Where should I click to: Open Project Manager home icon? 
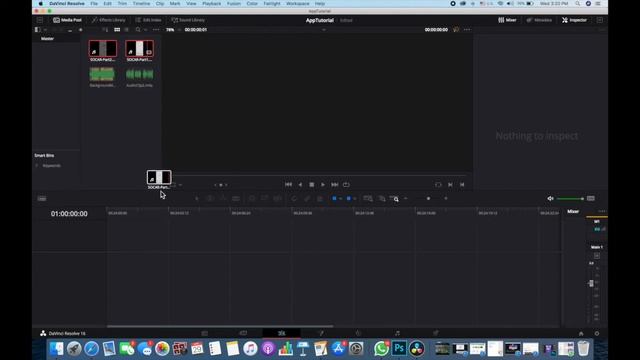(581, 333)
